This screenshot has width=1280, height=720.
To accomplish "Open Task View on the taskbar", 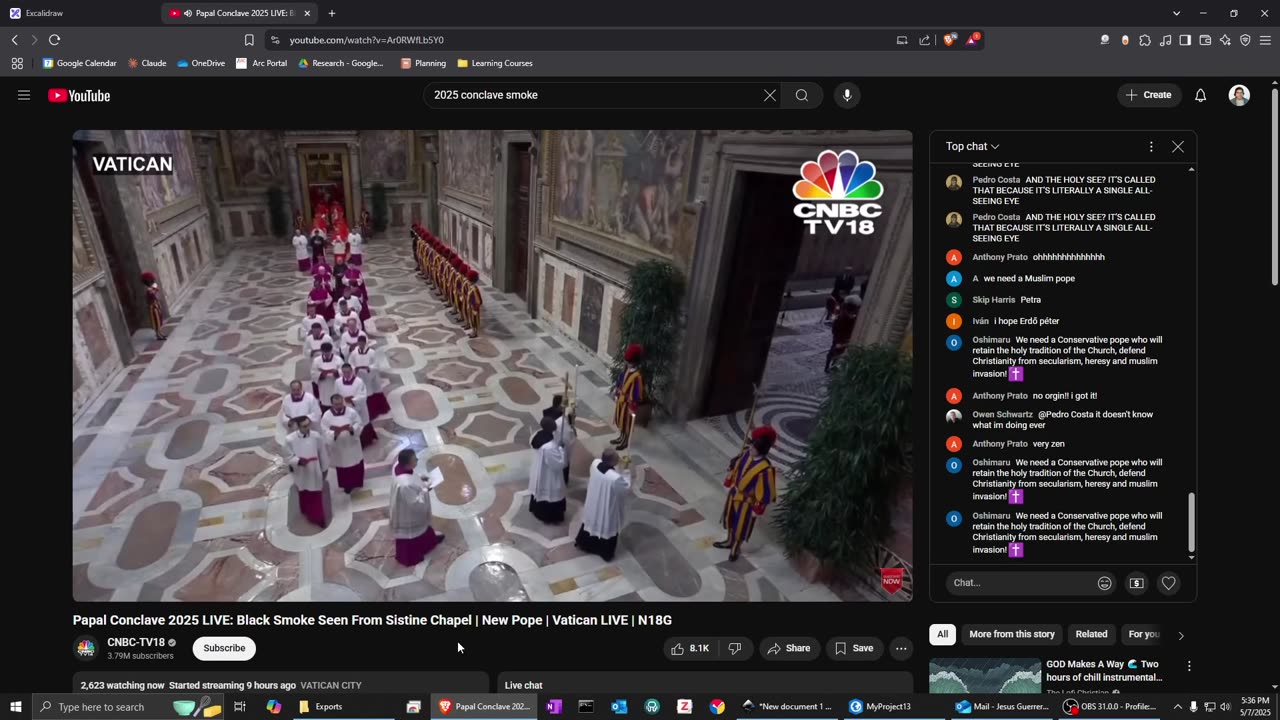I will (x=240, y=707).
